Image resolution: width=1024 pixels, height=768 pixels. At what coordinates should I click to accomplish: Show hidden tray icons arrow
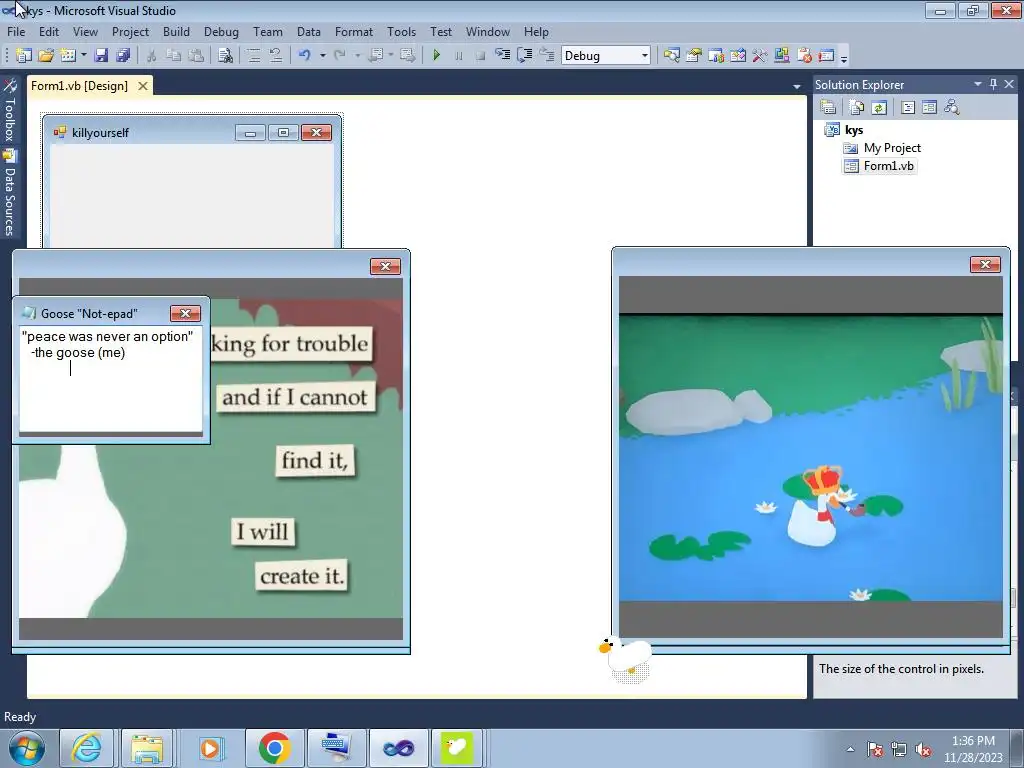tap(850, 749)
